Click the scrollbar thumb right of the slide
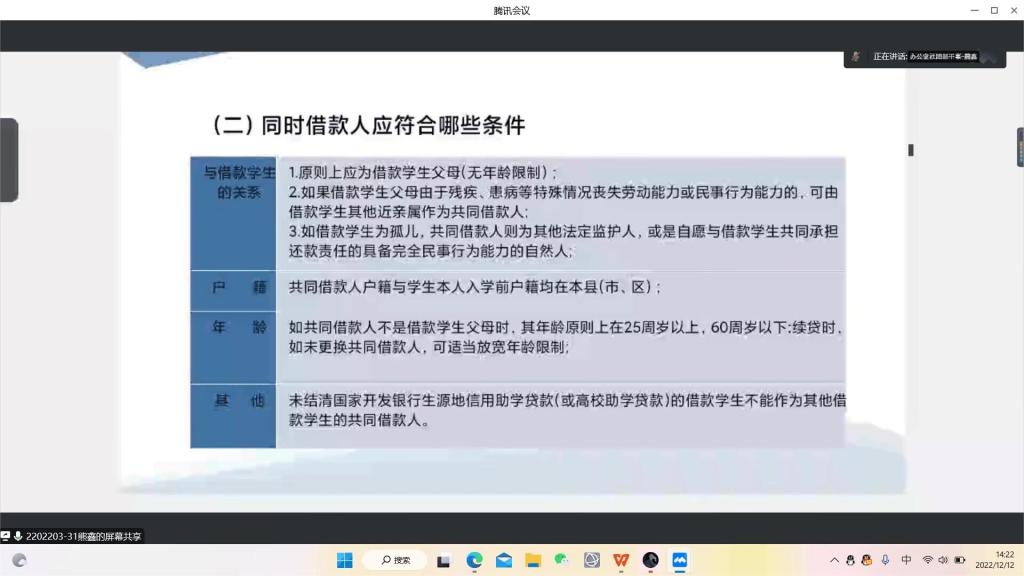 tap(911, 150)
